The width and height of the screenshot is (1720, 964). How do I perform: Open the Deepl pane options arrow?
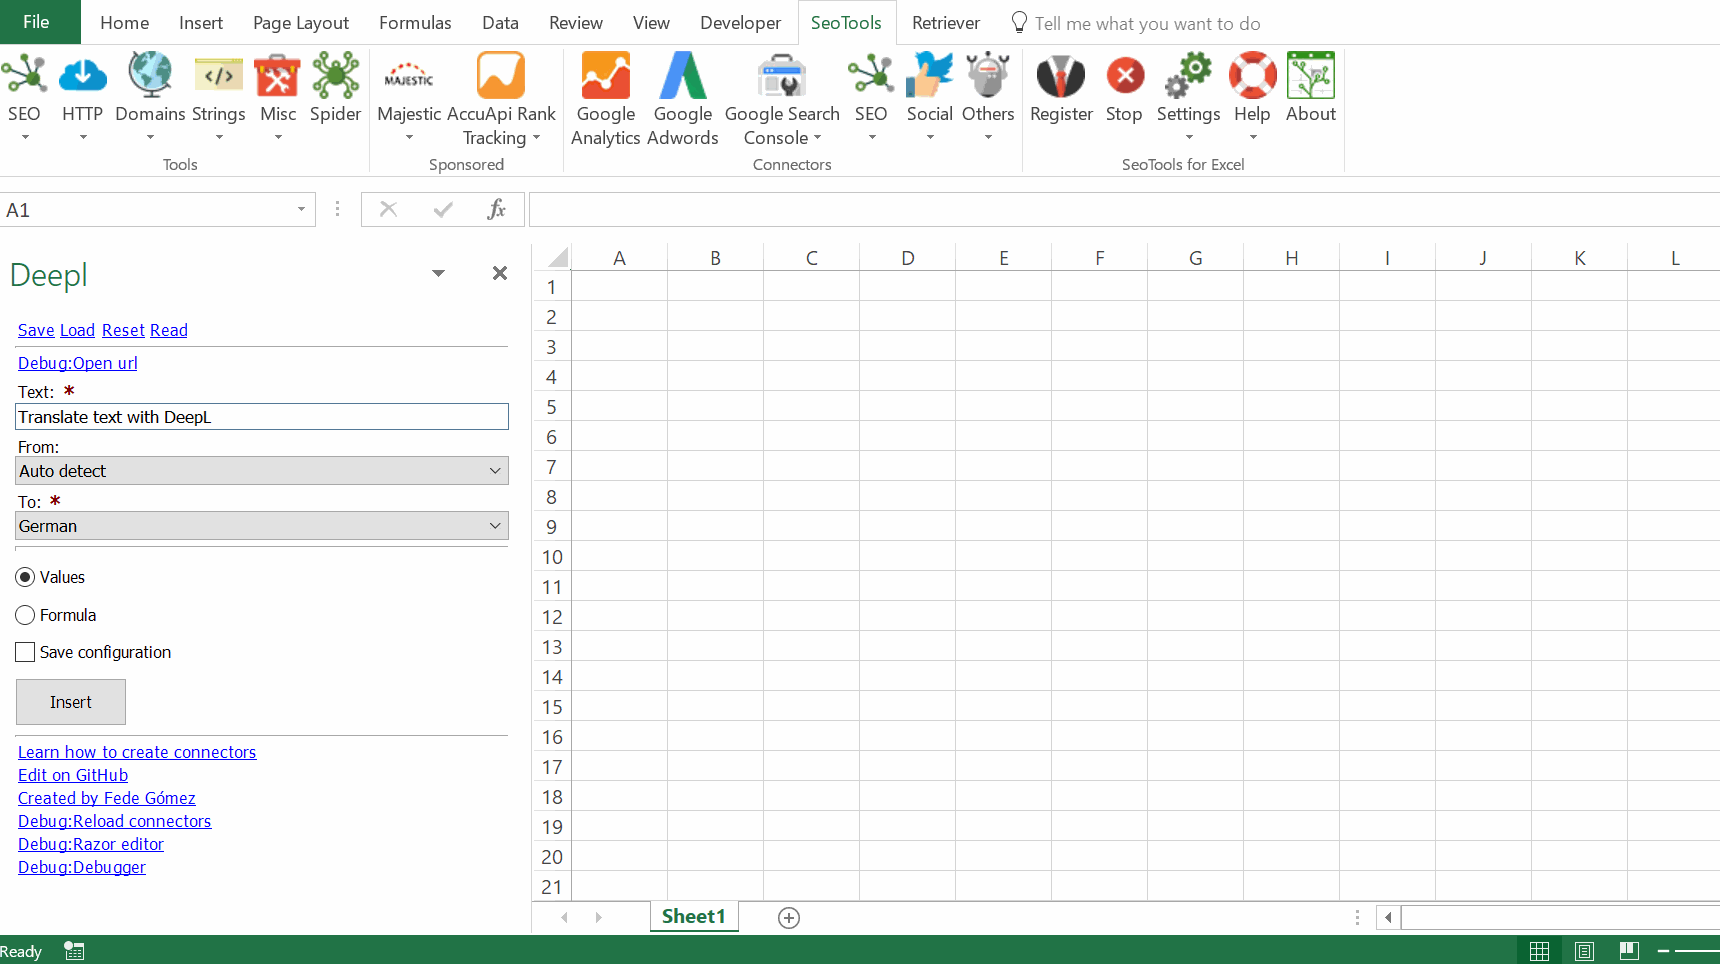pos(438,273)
